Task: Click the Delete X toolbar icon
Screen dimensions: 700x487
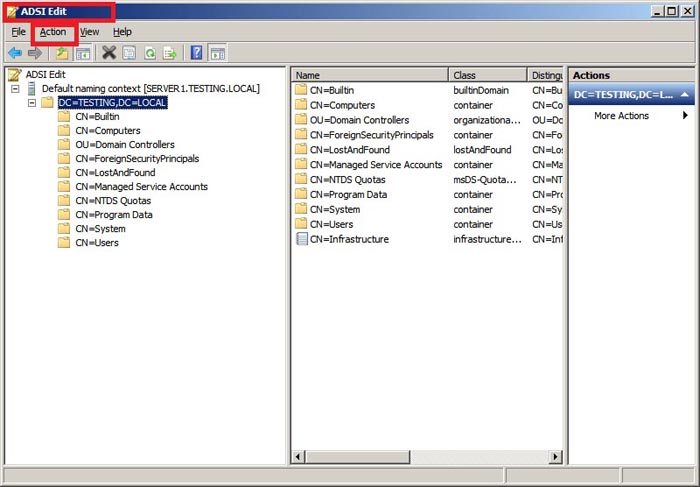Action: tap(109, 53)
